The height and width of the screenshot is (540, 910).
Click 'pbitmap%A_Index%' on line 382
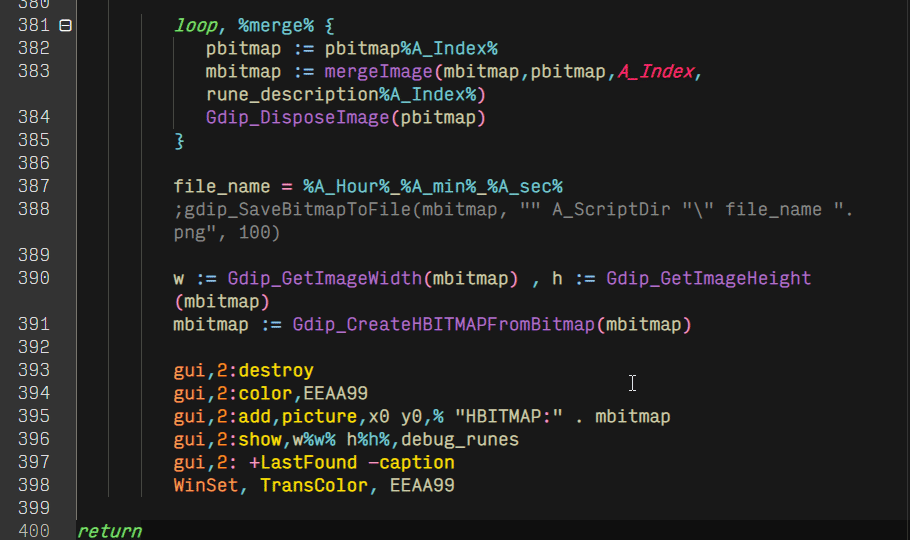tap(411, 49)
